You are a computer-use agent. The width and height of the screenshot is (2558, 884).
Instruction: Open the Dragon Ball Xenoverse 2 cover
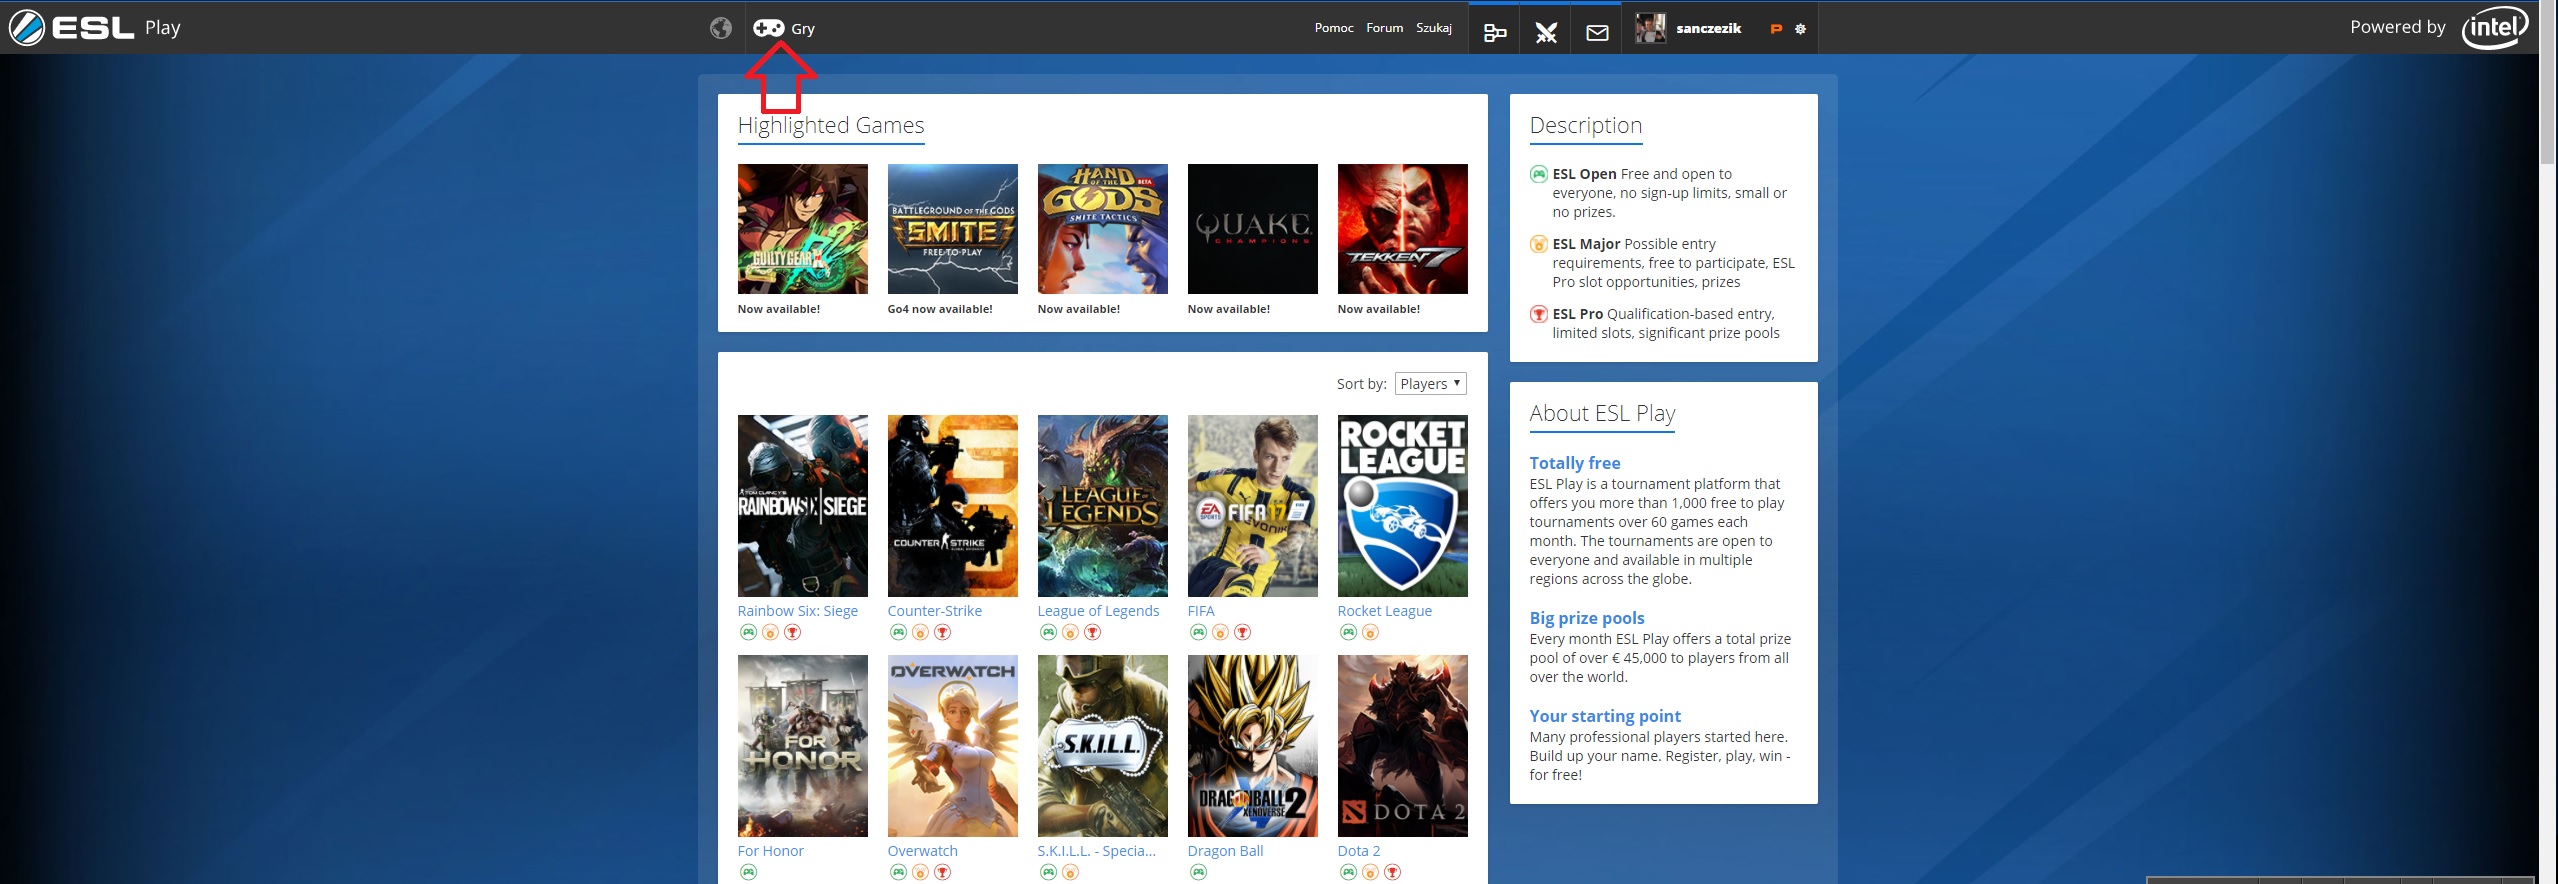pos(1252,746)
